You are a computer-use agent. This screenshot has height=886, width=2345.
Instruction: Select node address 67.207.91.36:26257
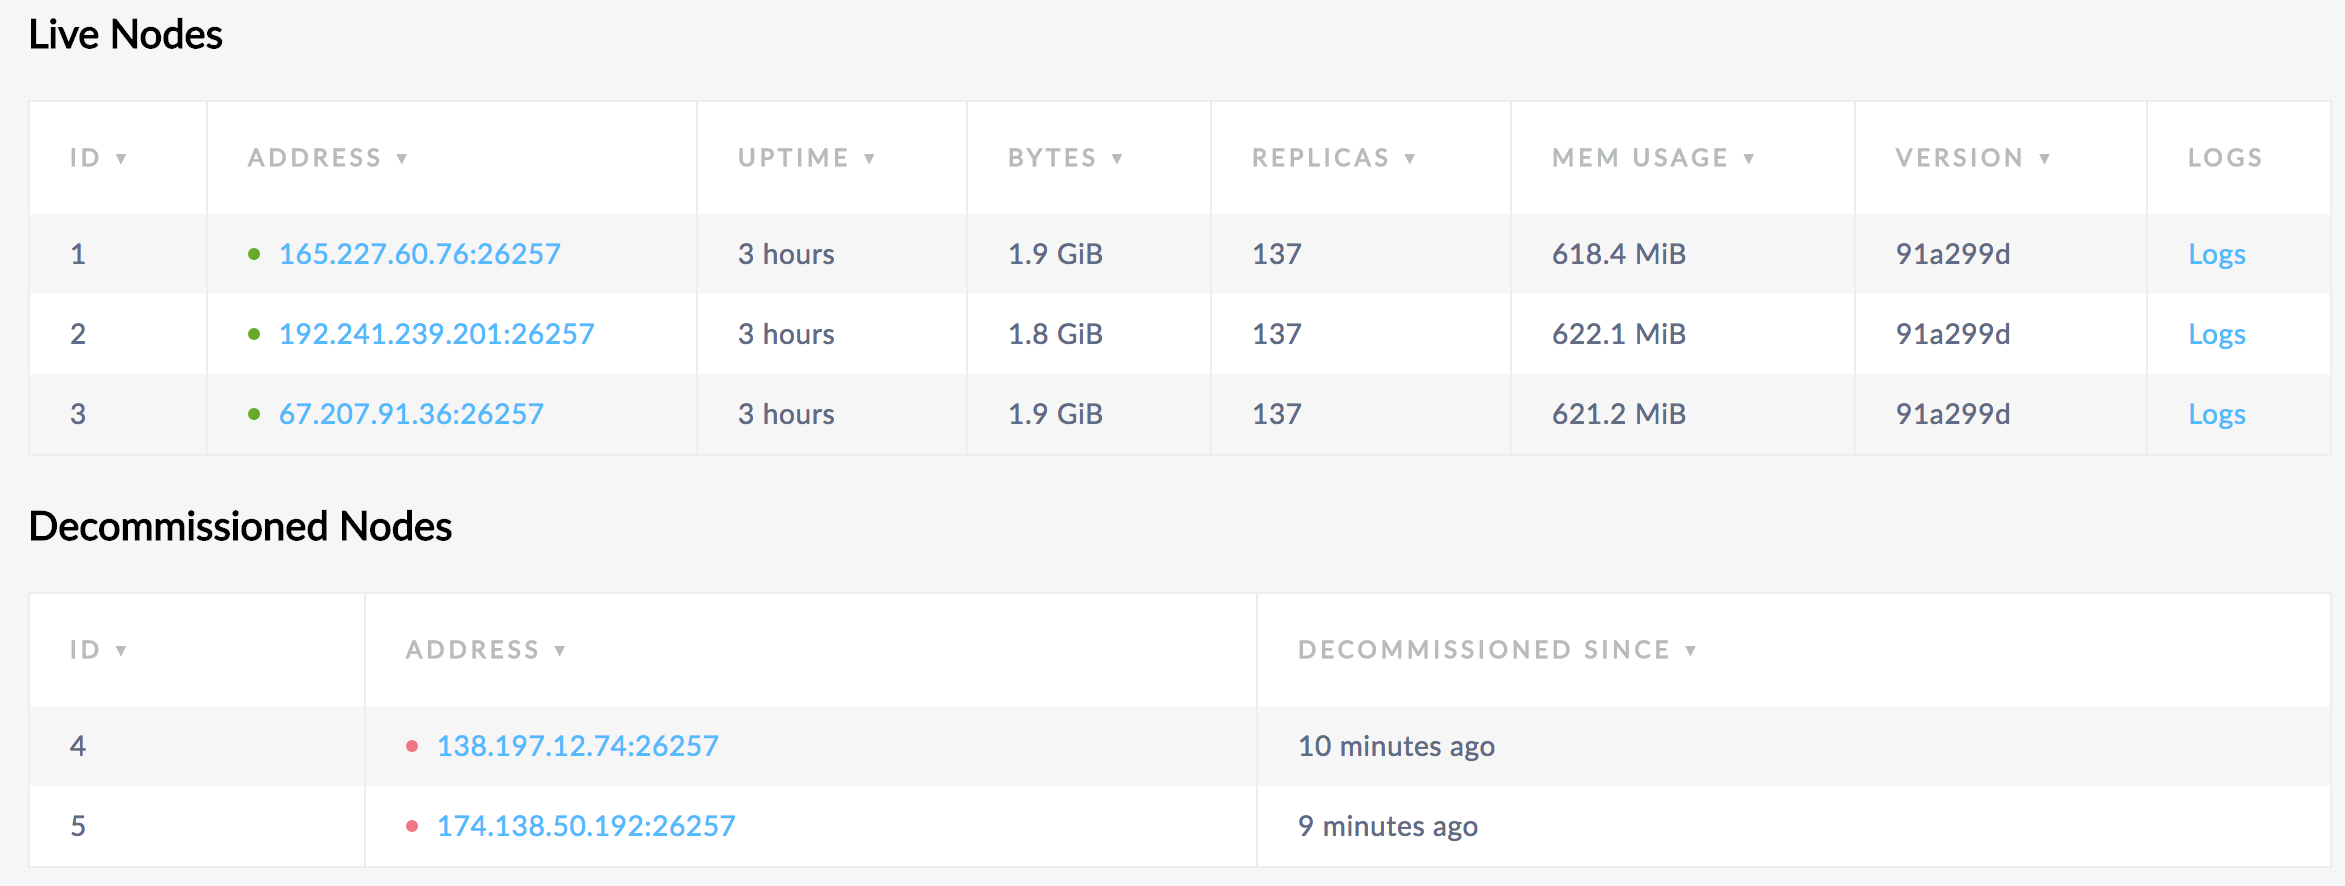(x=411, y=414)
